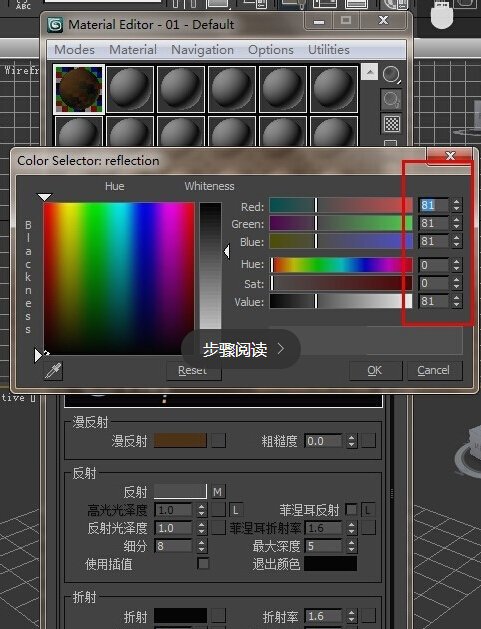Adjust the Red value spinner
The width and height of the screenshot is (481, 629).
click(x=457, y=205)
